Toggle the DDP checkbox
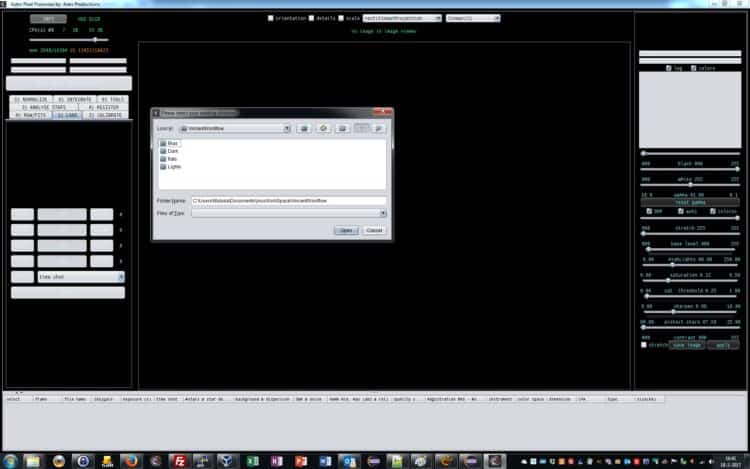 point(649,211)
